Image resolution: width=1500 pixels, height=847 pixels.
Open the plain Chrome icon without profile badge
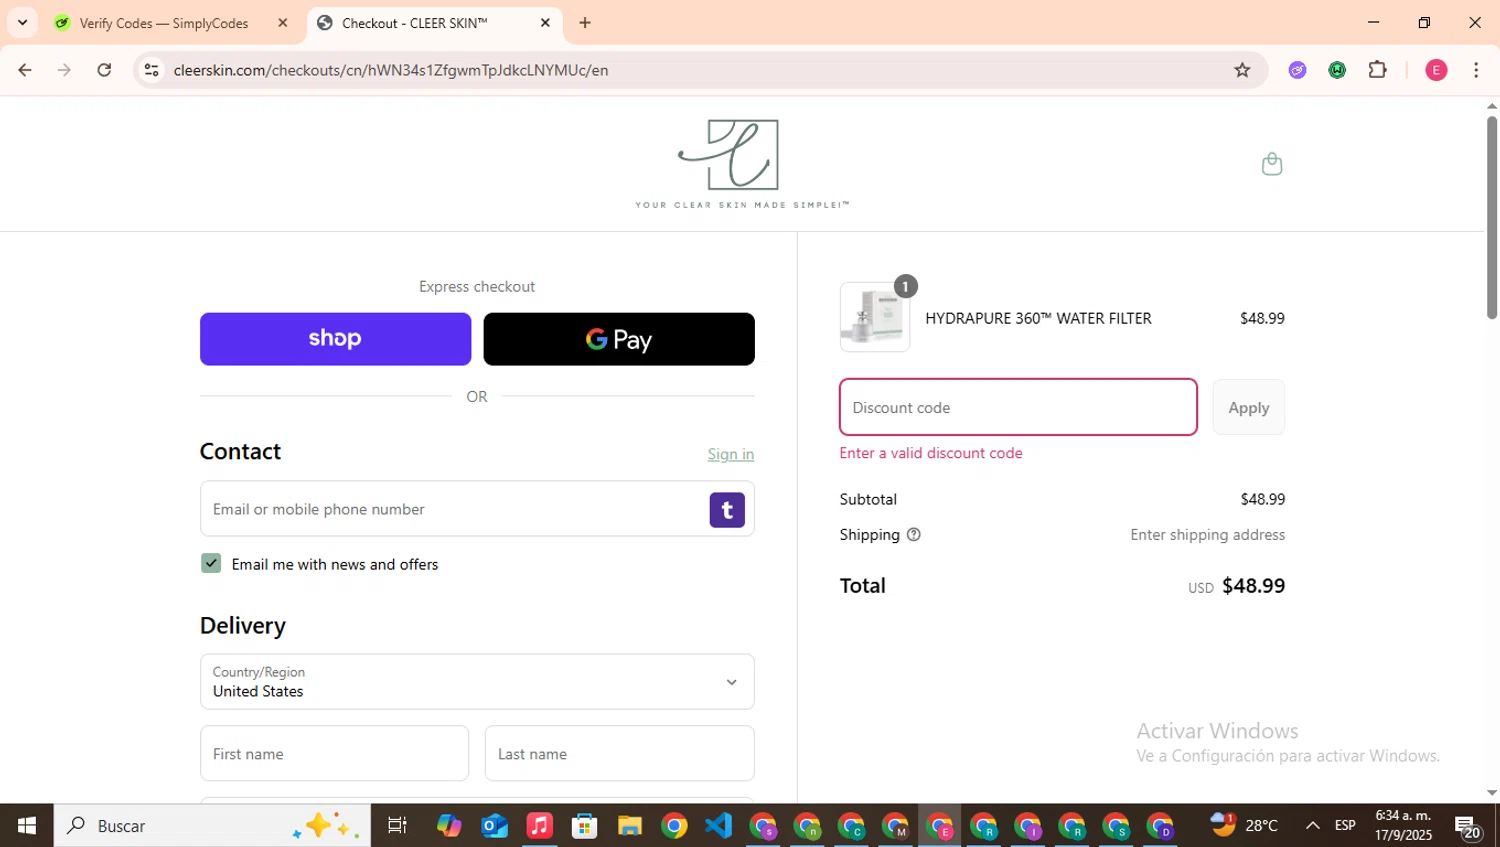[x=674, y=826]
